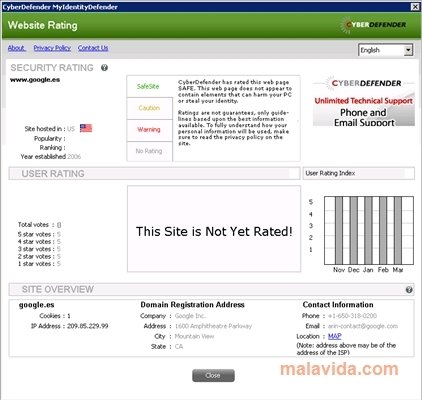
Task: Click the www.google.es site name
Action: tap(35, 80)
